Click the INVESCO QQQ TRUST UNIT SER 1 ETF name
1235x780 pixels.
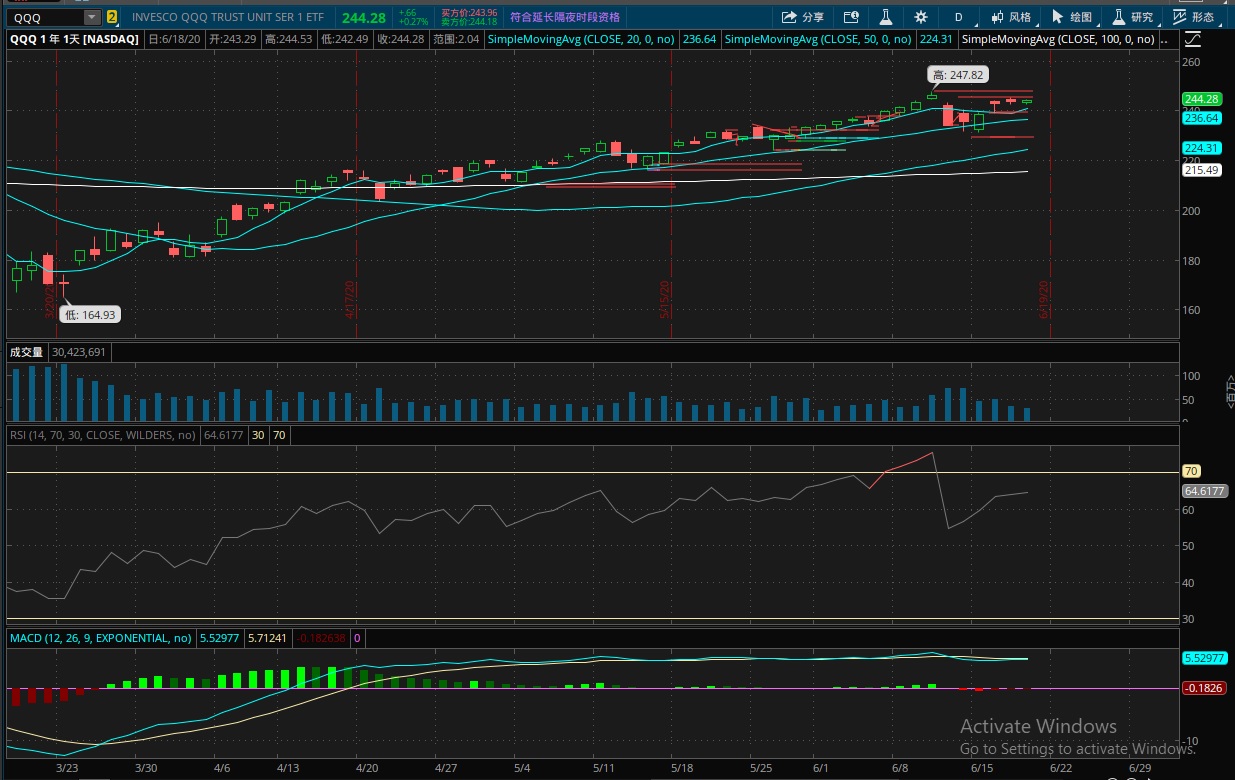[230, 17]
